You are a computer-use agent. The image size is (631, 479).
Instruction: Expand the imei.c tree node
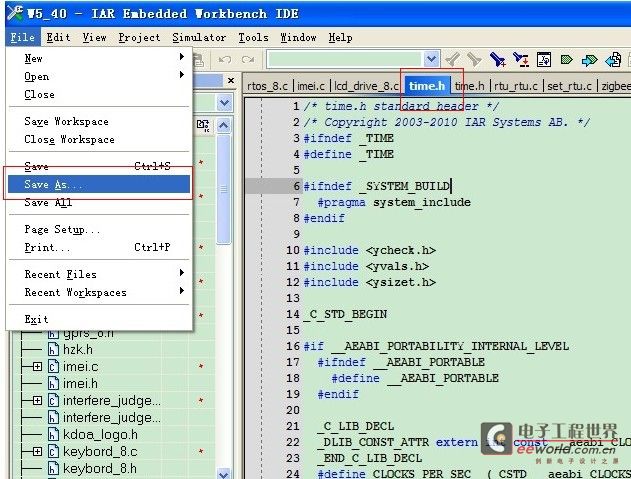point(38,367)
